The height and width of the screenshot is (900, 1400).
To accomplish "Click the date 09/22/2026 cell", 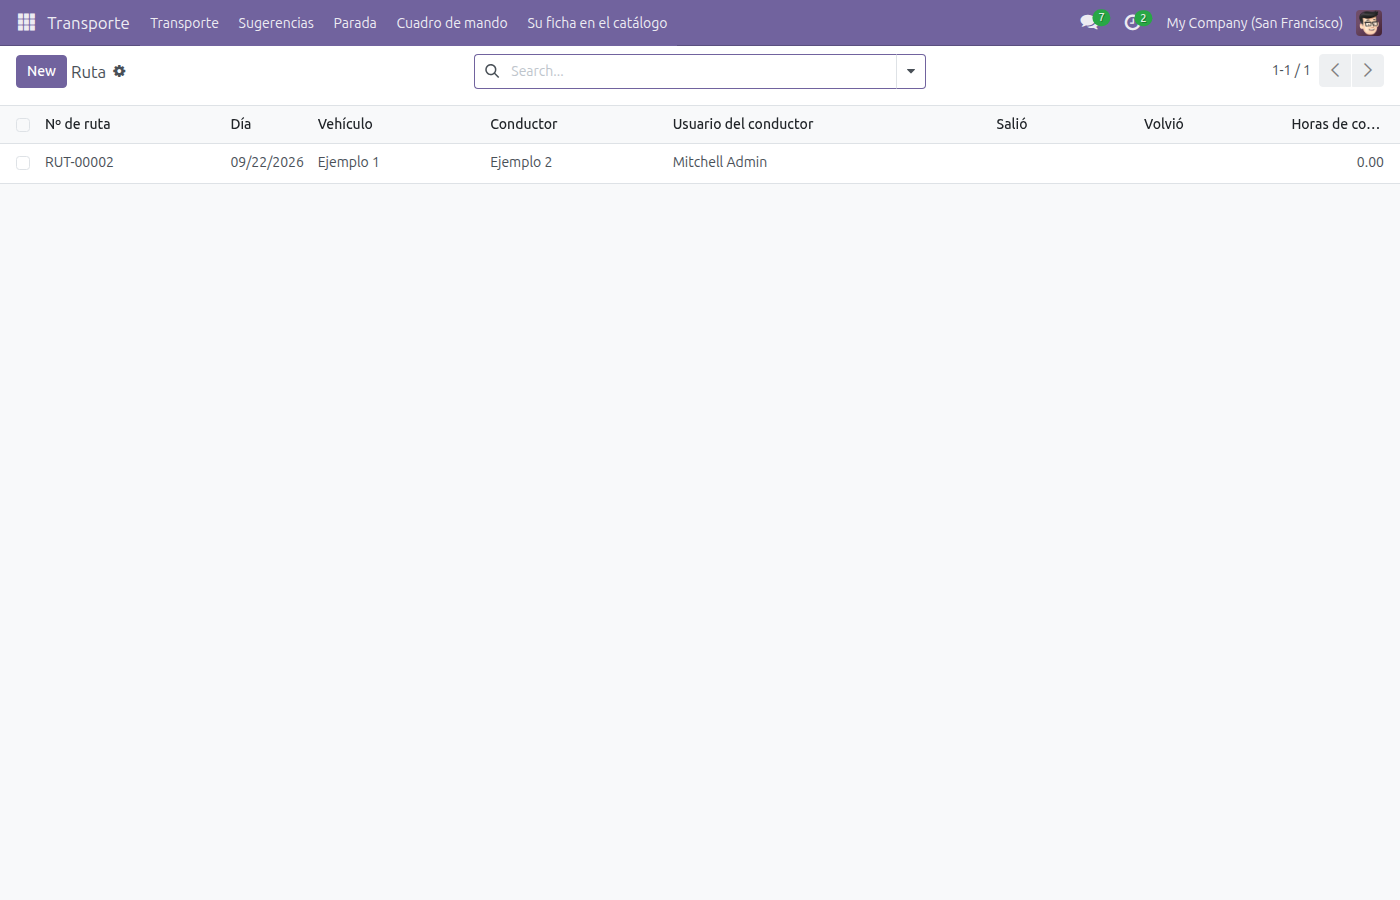I will point(267,162).
